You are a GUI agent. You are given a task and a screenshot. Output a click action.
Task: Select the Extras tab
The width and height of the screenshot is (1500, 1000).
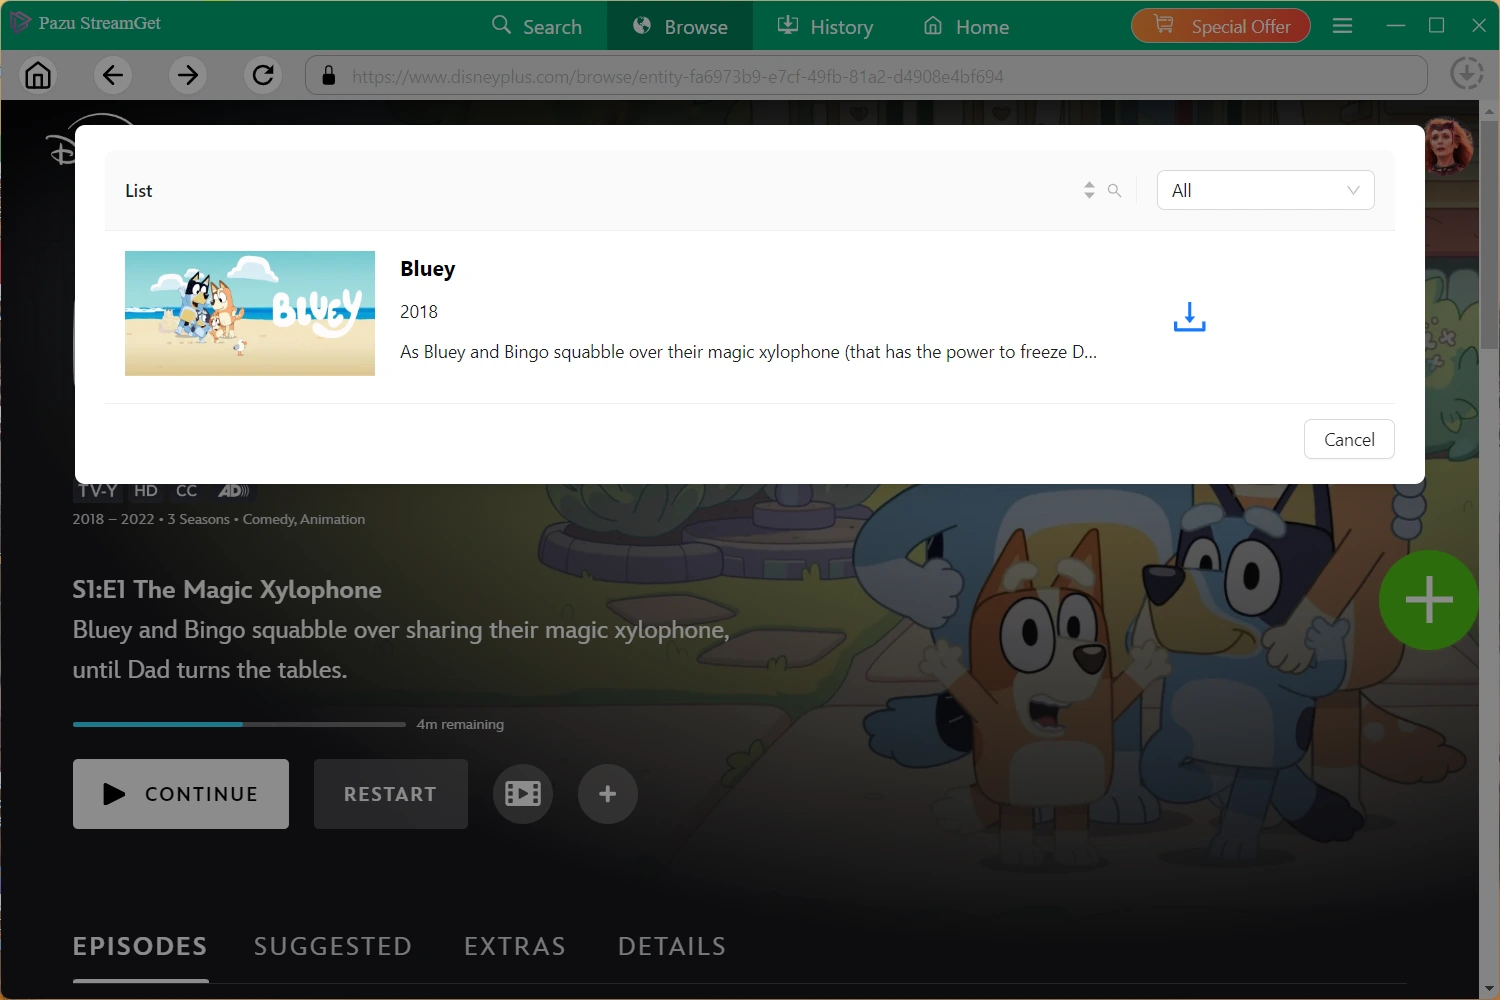tap(515, 946)
